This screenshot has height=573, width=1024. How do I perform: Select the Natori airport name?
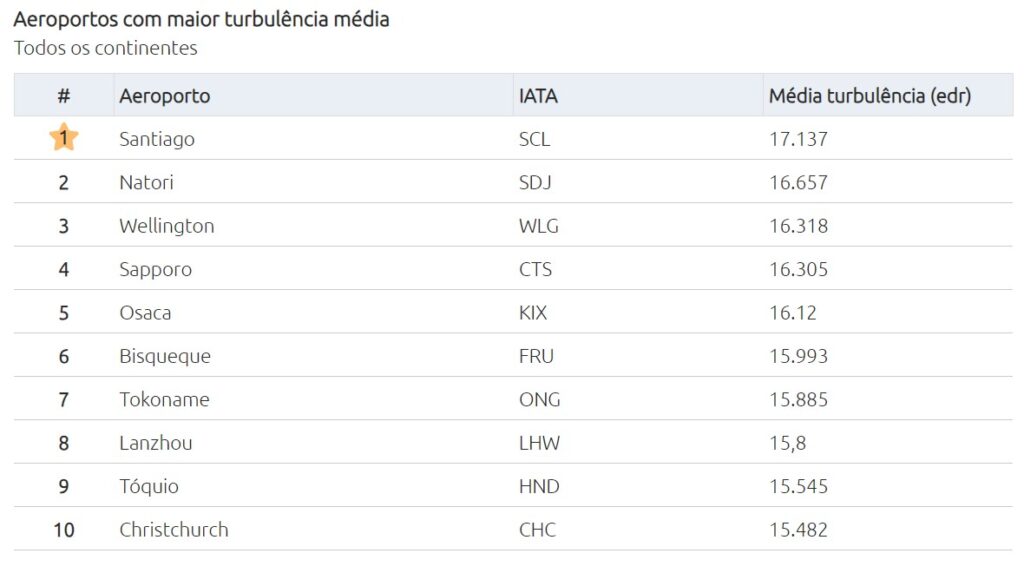pos(146,183)
